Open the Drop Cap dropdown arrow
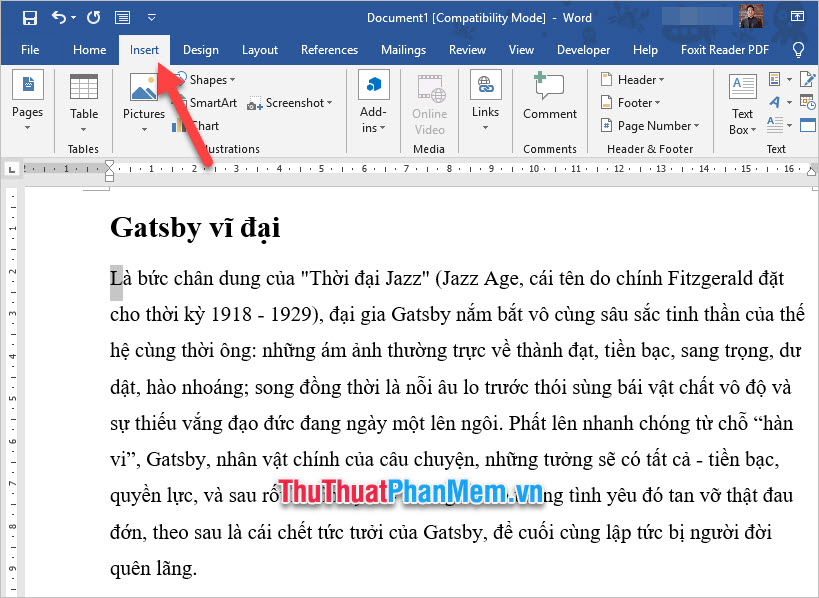This screenshot has width=819, height=598. click(x=789, y=125)
